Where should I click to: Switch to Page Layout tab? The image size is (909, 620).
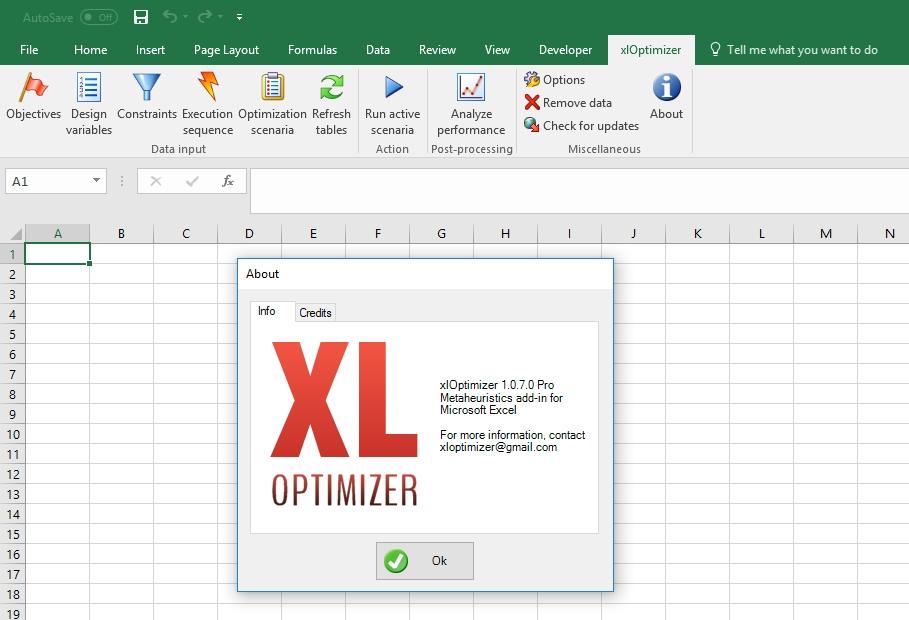[227, 50]
